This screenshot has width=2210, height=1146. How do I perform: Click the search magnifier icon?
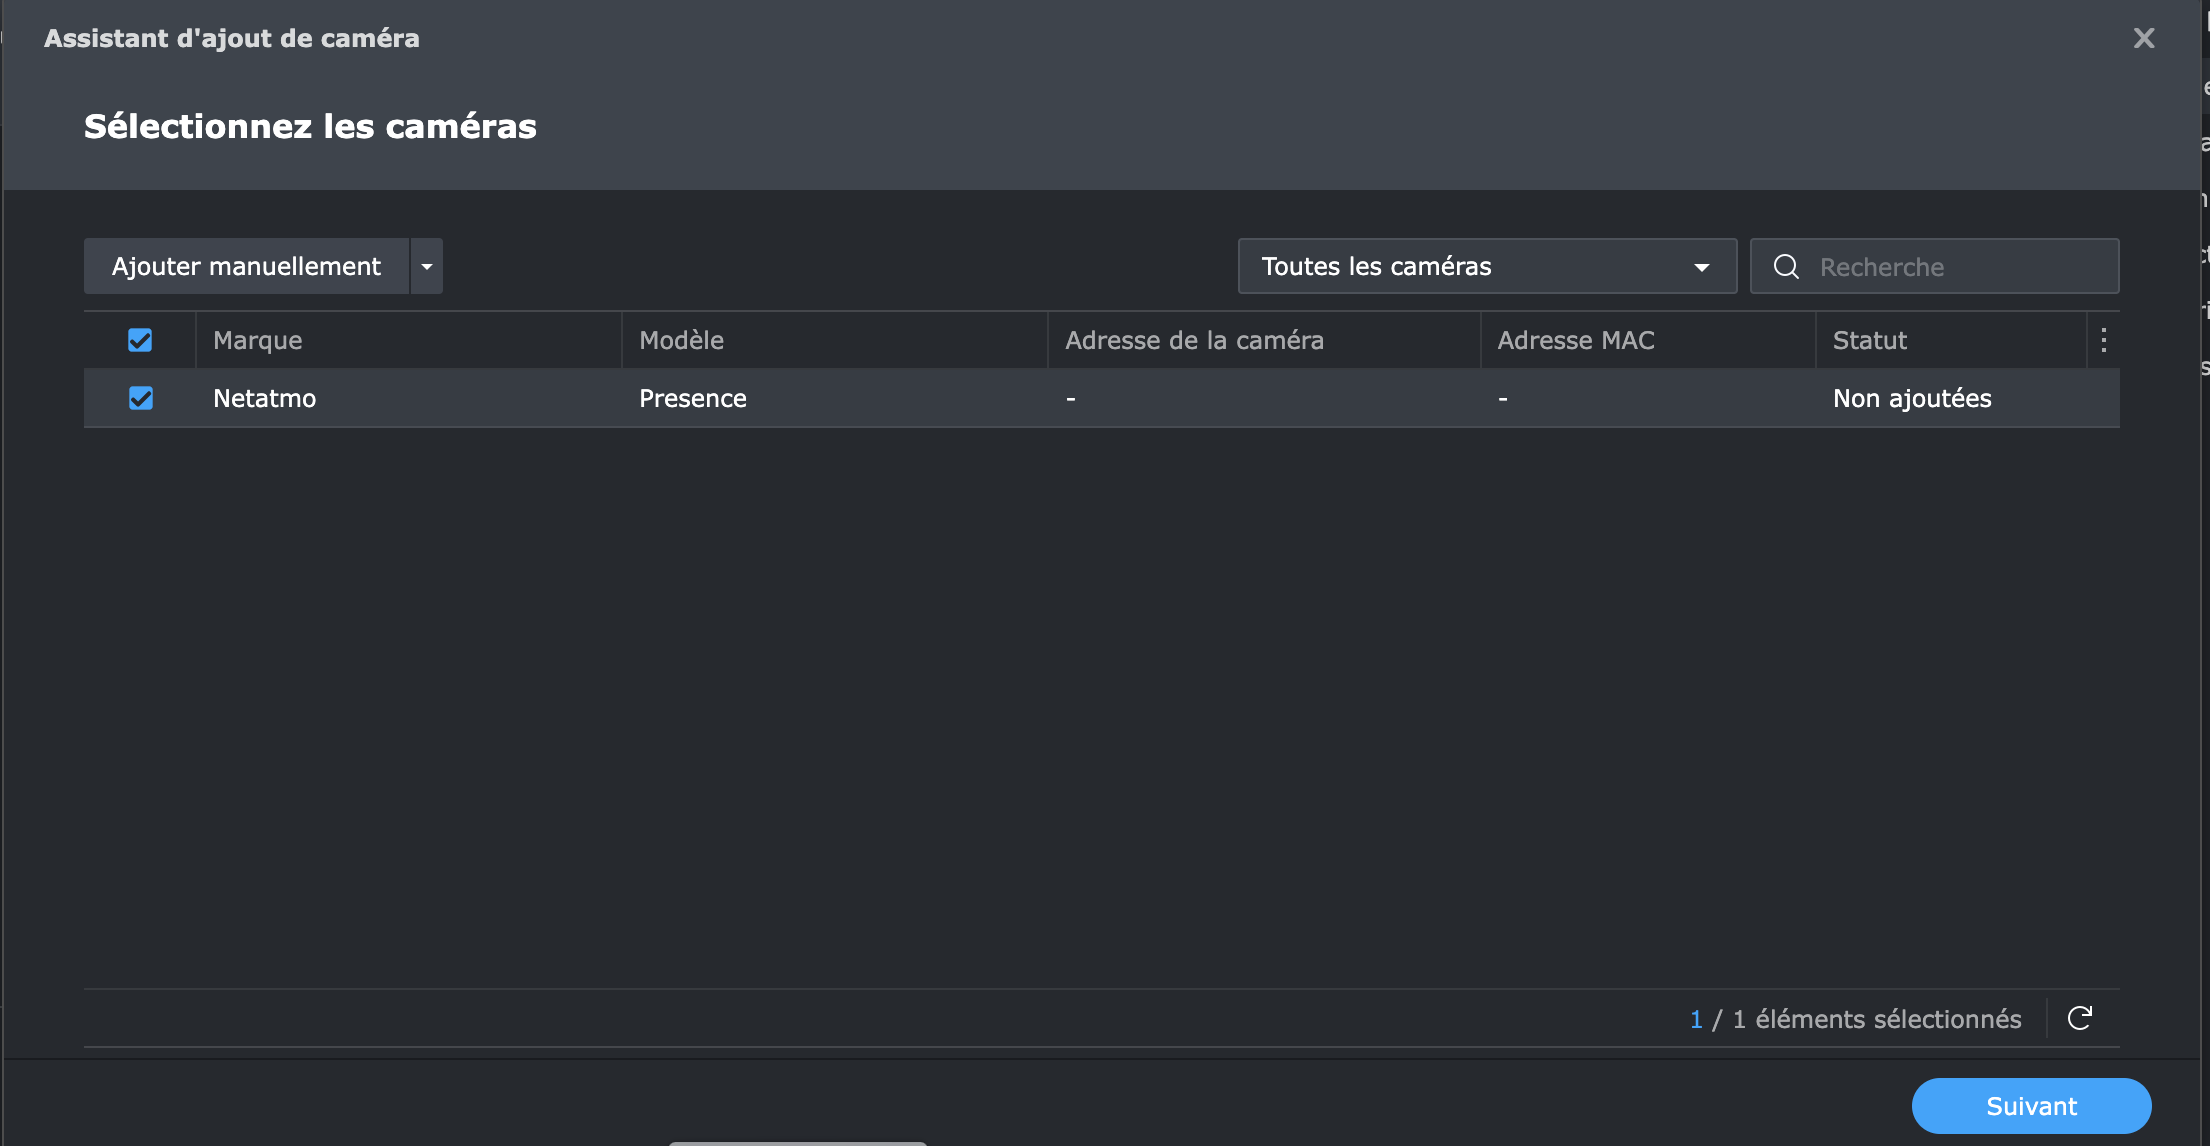pos(1786,267)
